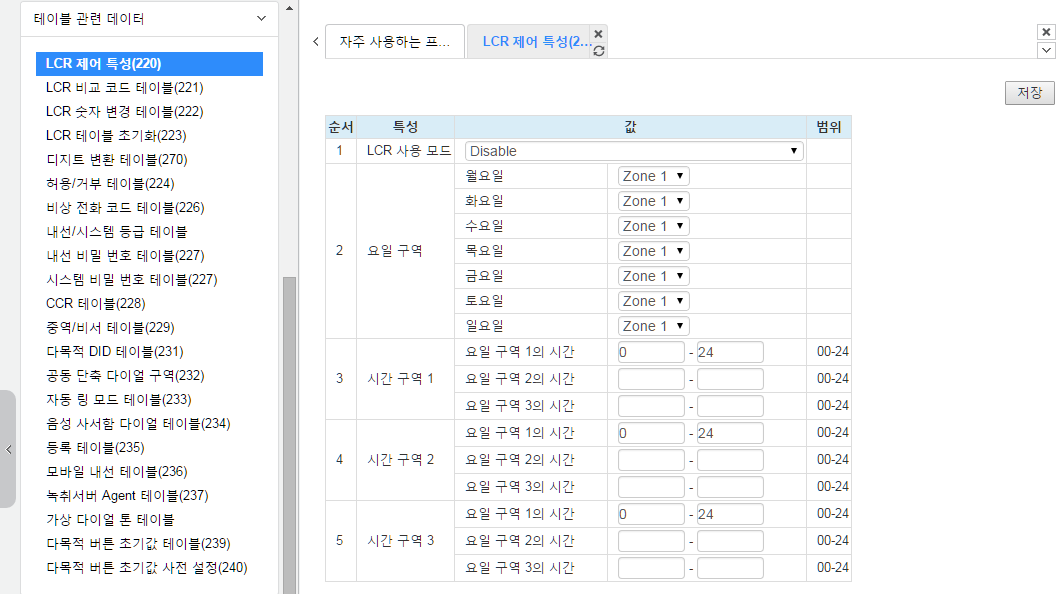
Task: Collapse the 테이블 관련 데이터 section
Action: click(261, 19)
